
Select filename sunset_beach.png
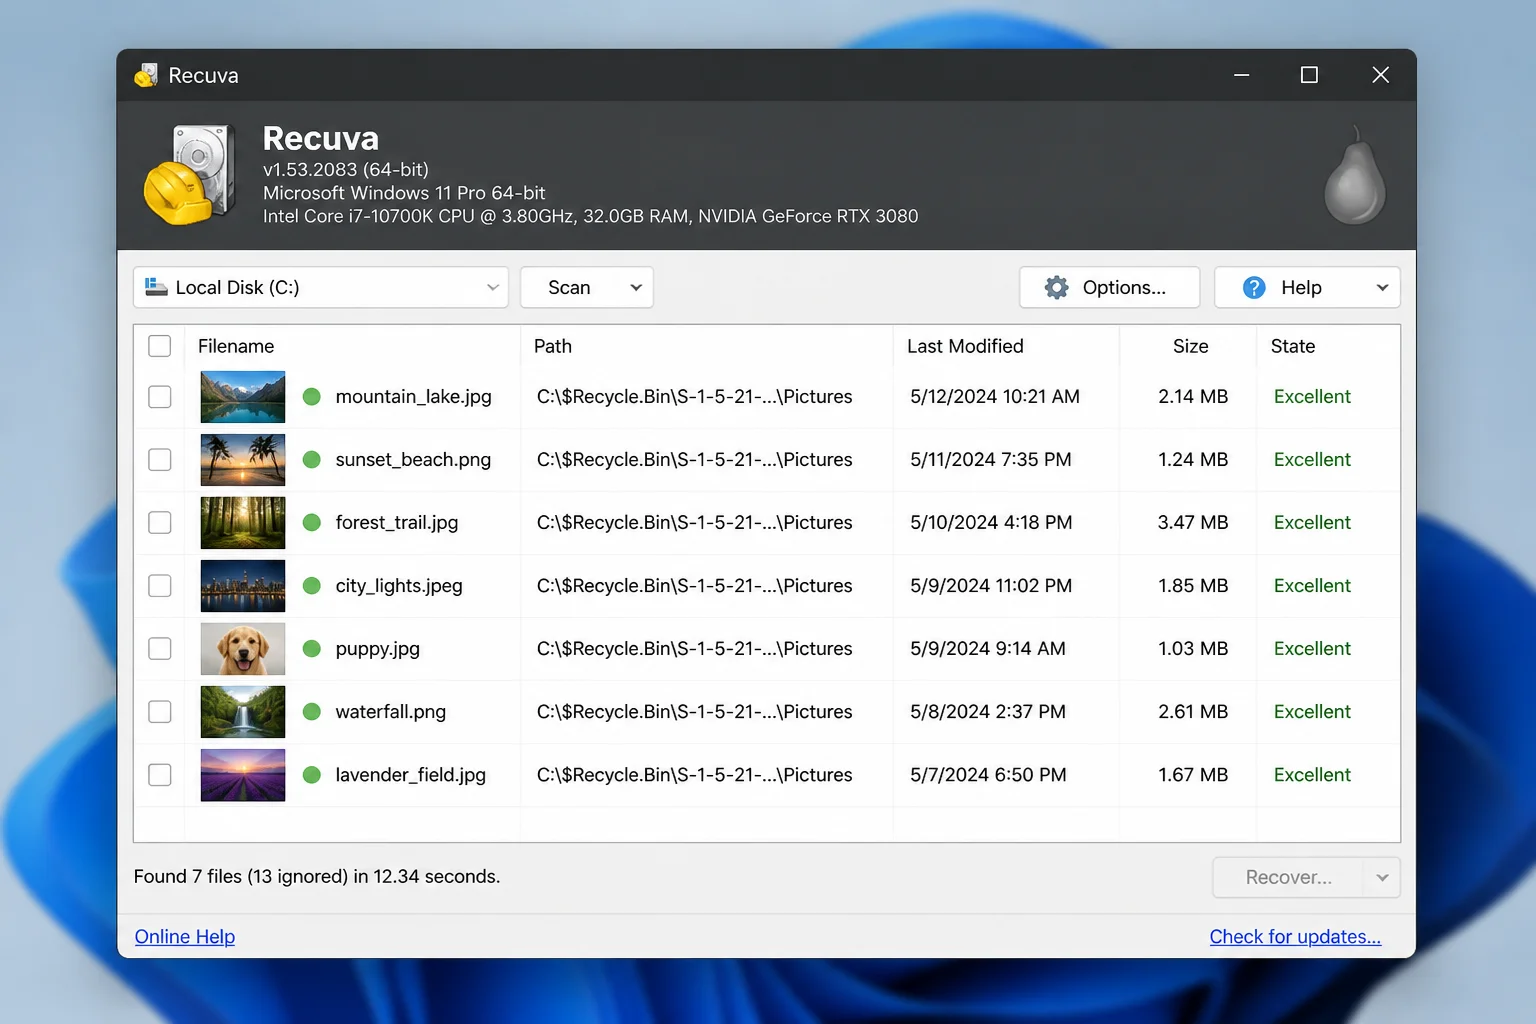point(413,460)
